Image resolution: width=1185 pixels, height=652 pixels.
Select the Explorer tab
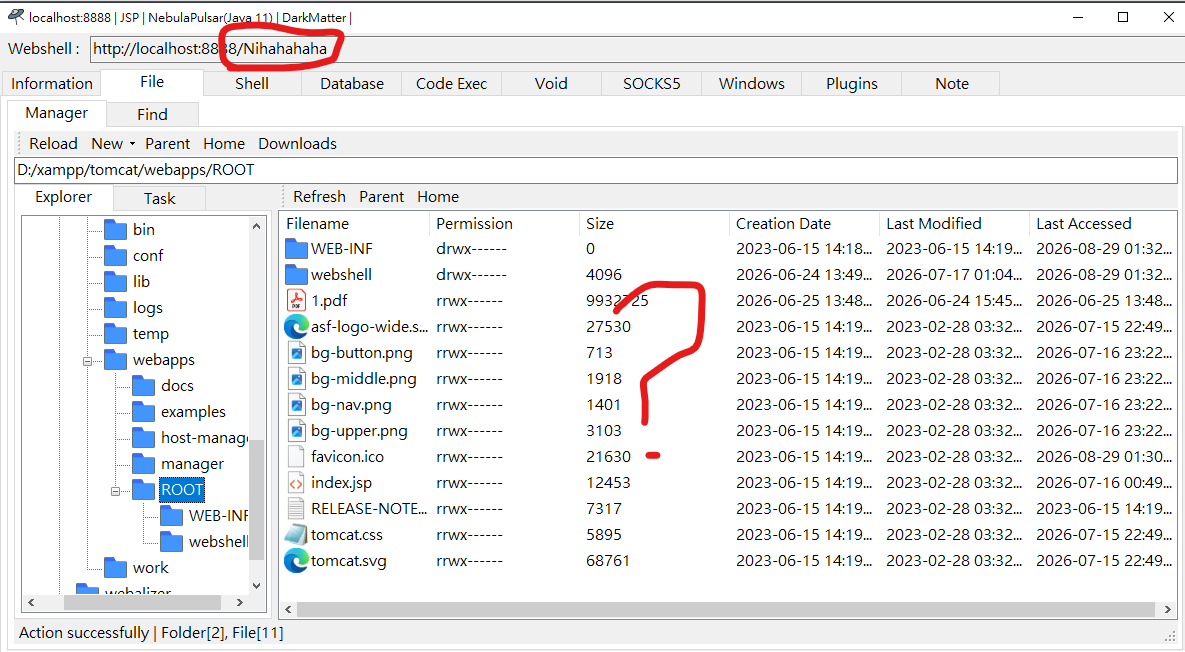[63, 196]
